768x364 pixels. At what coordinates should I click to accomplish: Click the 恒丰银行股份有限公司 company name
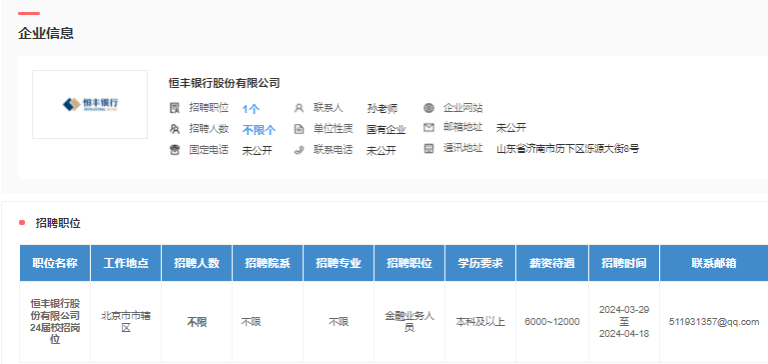(x=224, y=83)
